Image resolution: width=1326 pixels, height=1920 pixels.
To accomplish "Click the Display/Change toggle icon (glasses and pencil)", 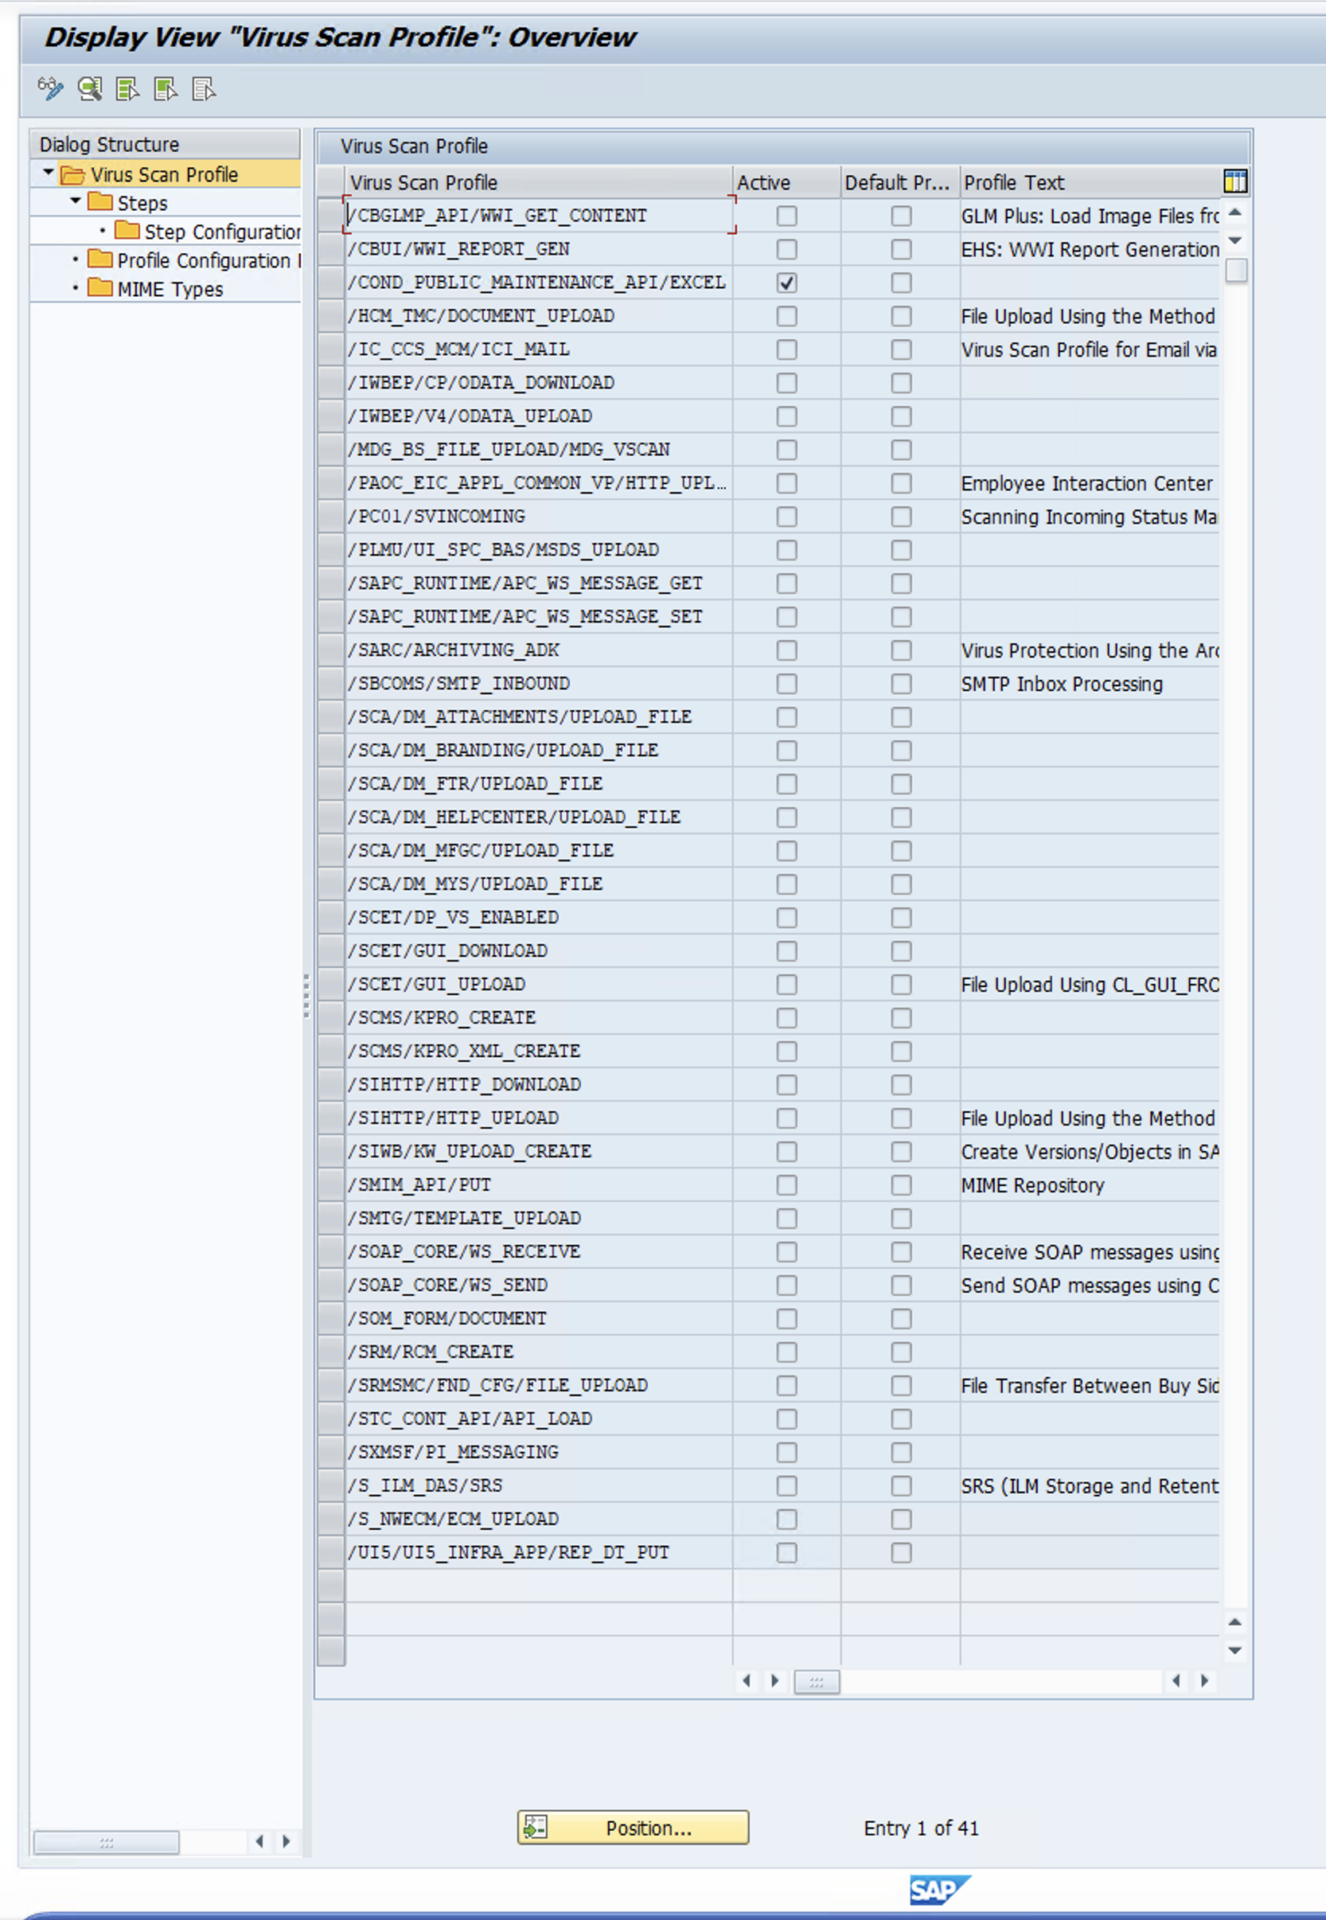I will pos(50,90).
